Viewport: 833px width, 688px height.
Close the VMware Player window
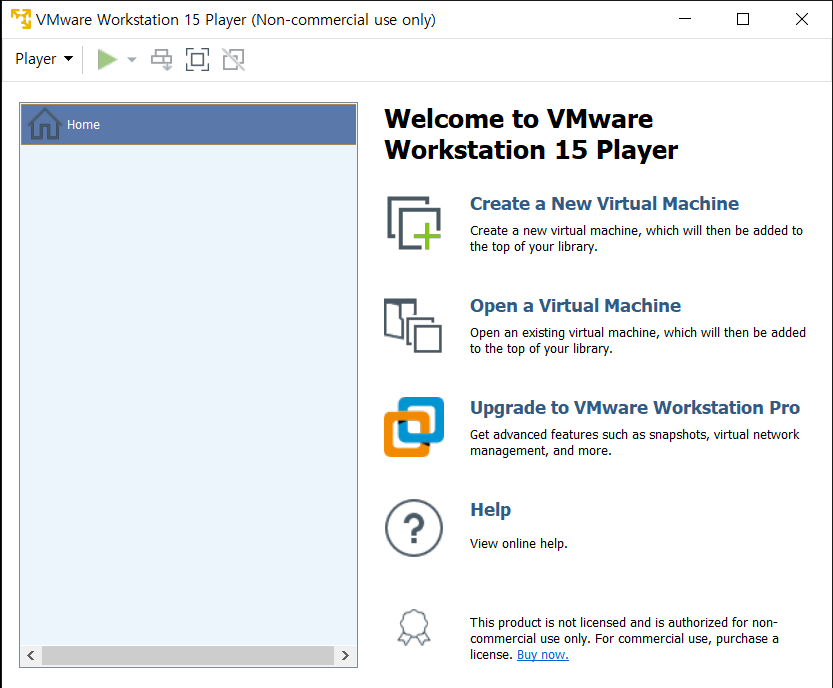coord(802,19)
